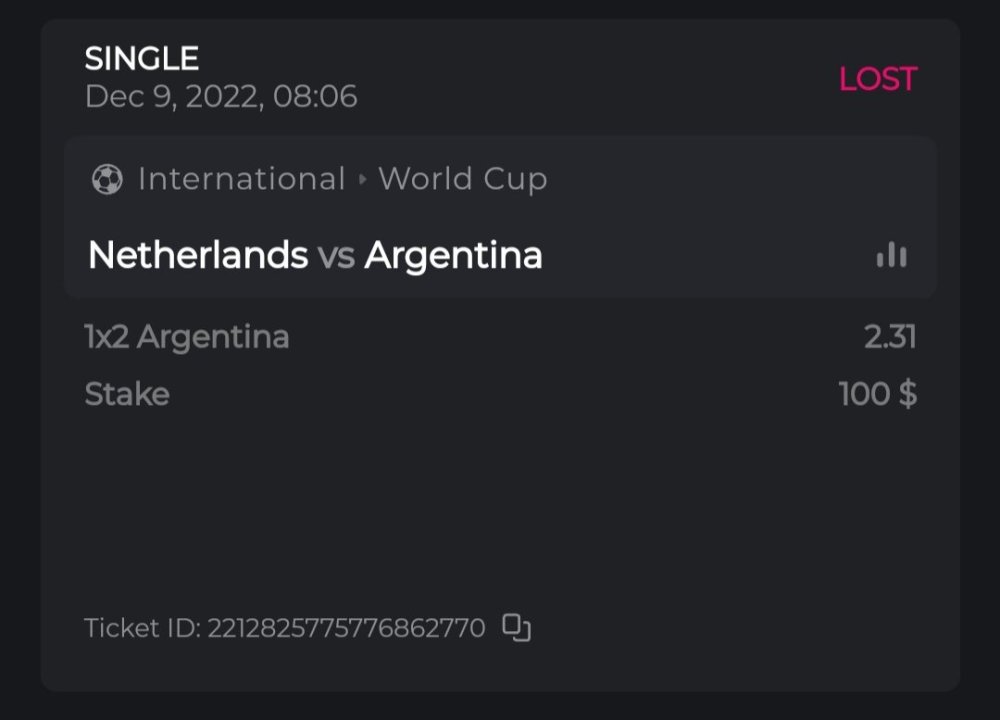
Task: Click empty area below Stake row
Action: click(x=500, y=500)
